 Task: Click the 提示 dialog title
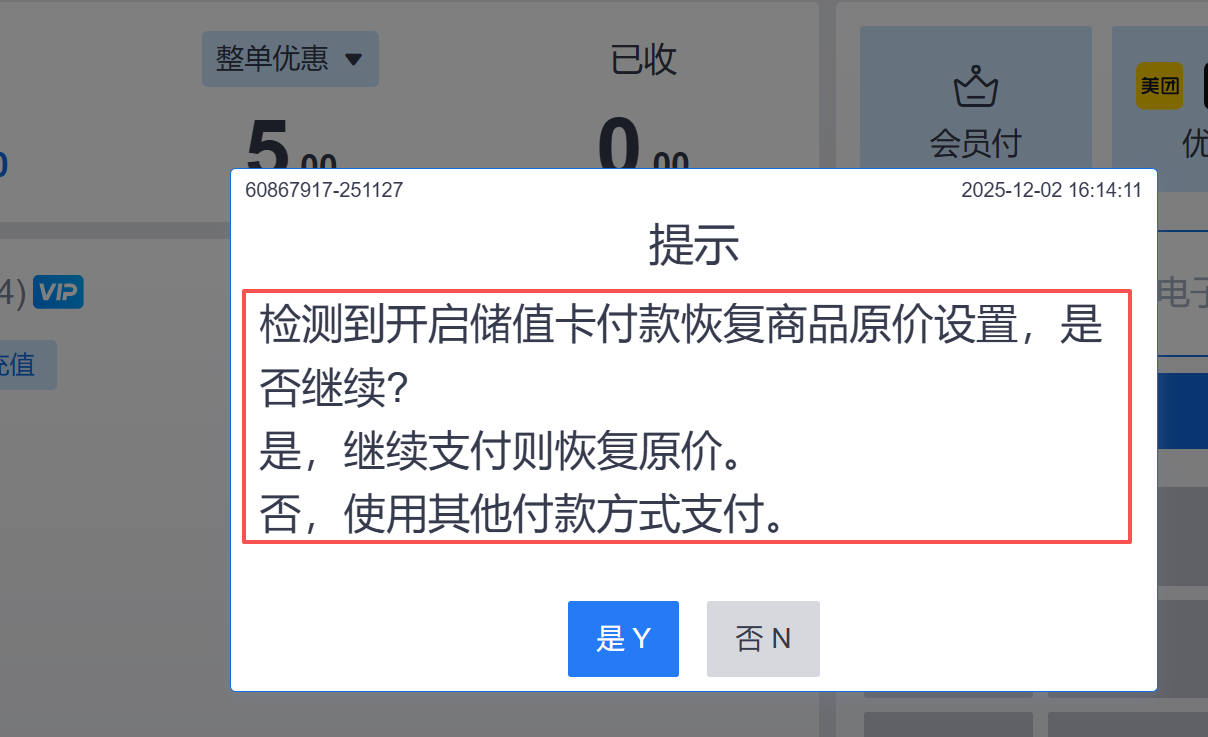coord(694,244)
